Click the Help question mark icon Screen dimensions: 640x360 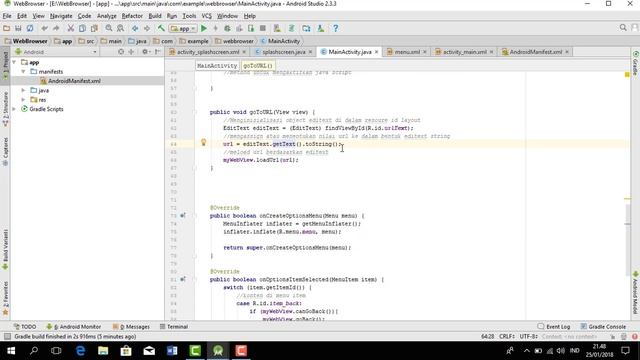(336, 28)
